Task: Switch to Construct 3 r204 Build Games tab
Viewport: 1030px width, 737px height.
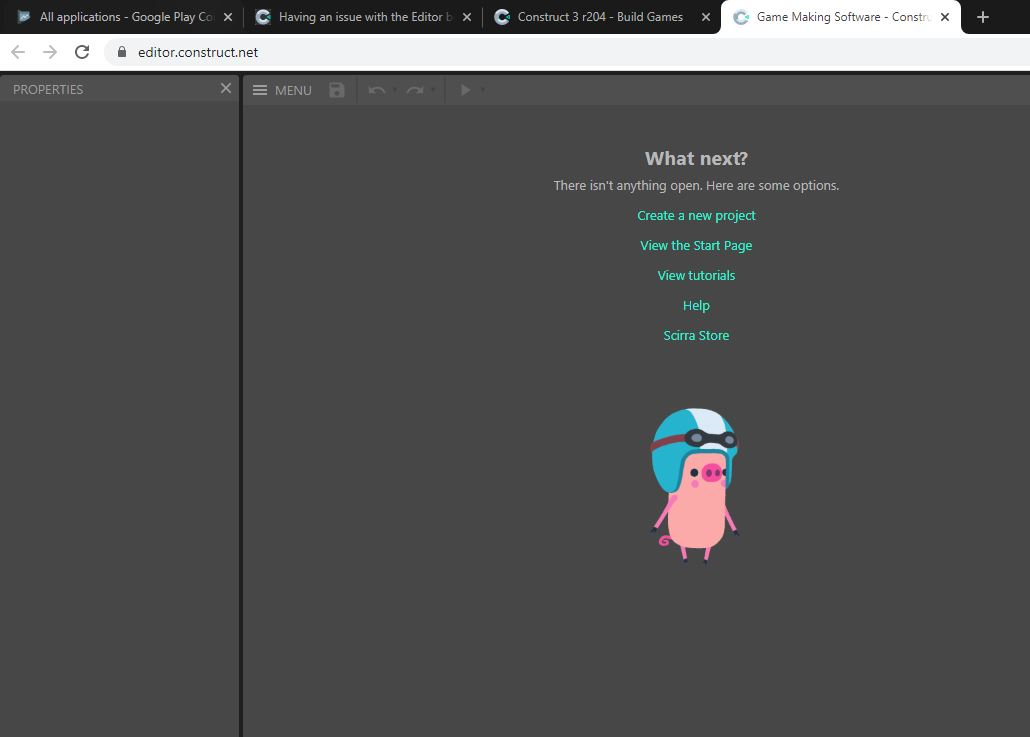Action: [x=601, y=17]
